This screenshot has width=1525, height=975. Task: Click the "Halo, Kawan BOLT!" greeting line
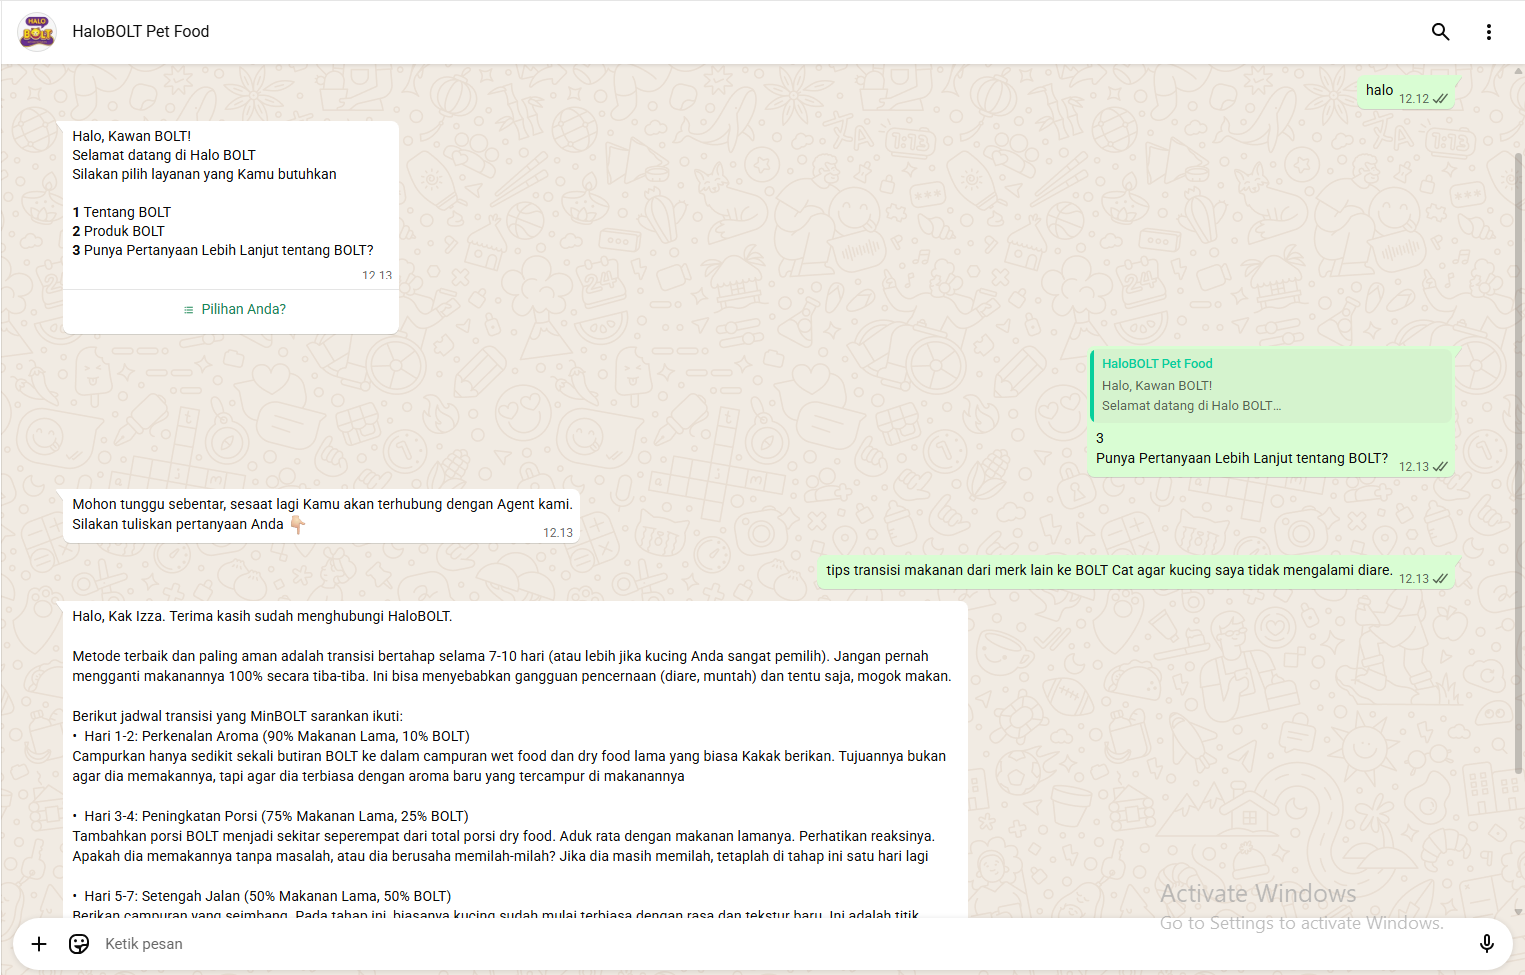[x=131, y=136]
